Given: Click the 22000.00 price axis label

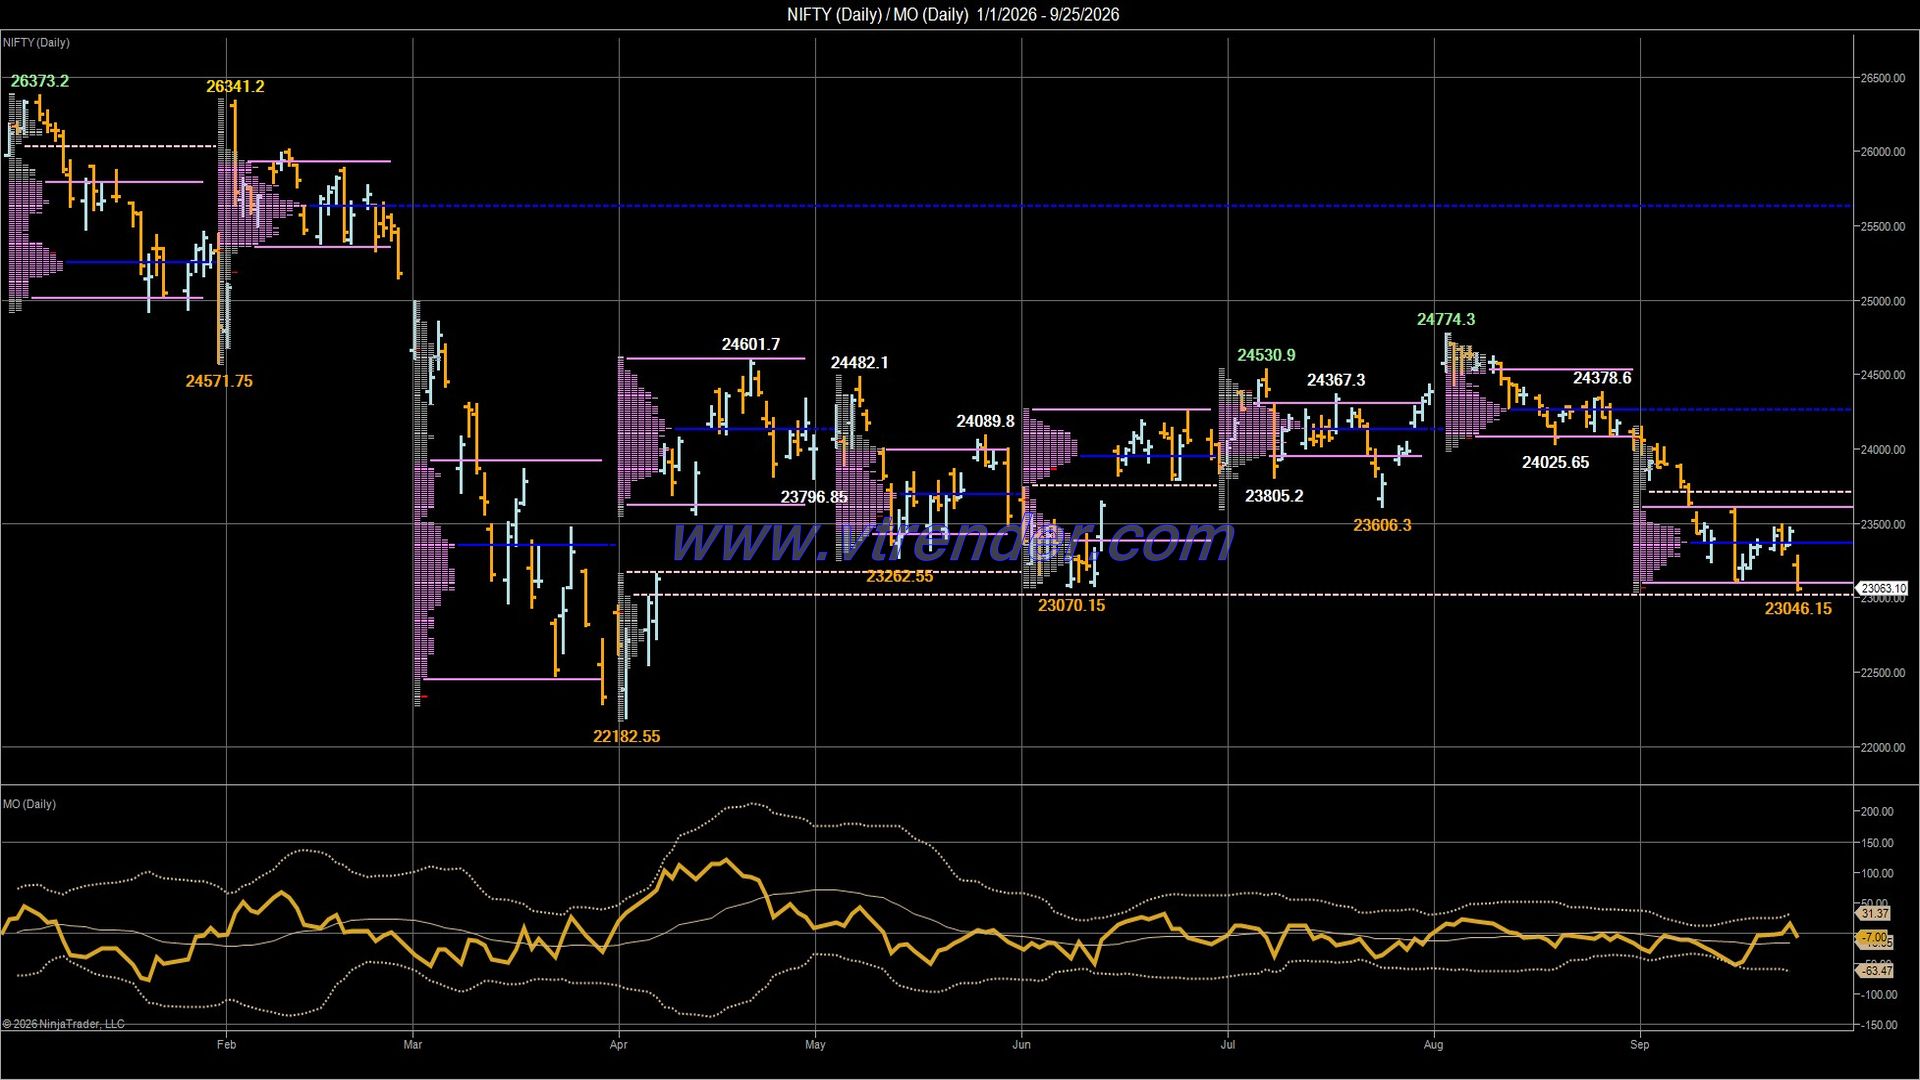Looking at the screenshot, I should pyautogui.click(x=1882, y=748).
